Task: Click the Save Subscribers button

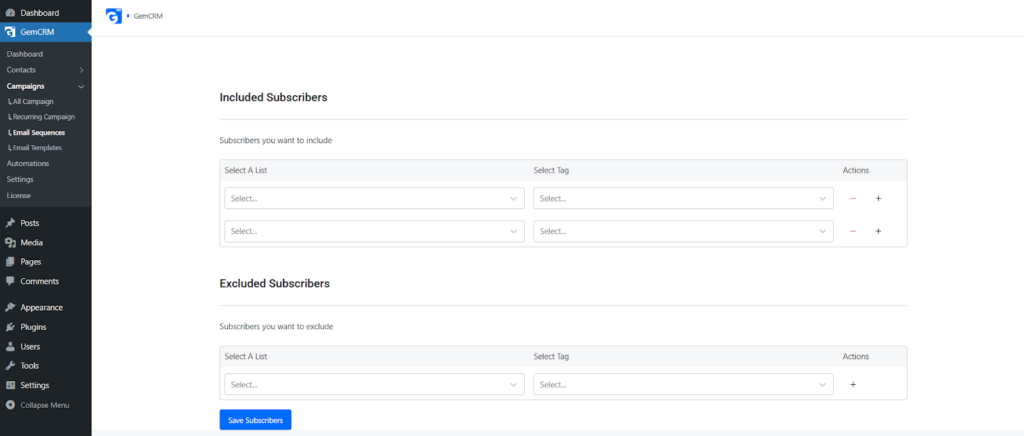Action: 255,420
